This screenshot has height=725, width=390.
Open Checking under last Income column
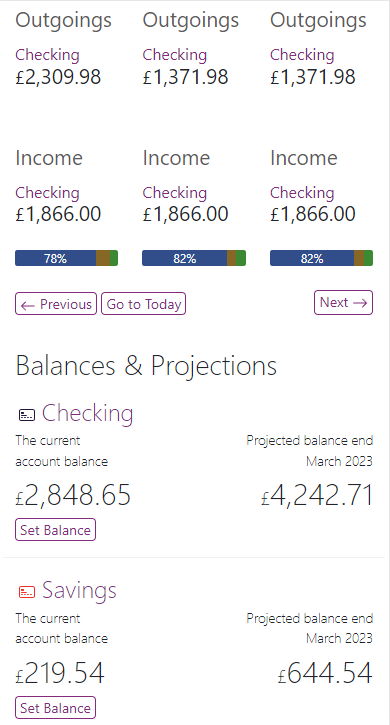click(x=302, y=192)
